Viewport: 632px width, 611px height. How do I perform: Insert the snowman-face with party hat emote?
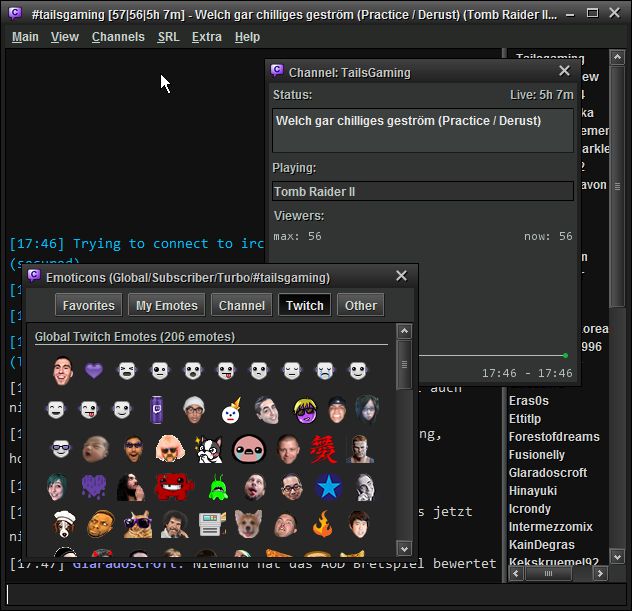point(231,411)
